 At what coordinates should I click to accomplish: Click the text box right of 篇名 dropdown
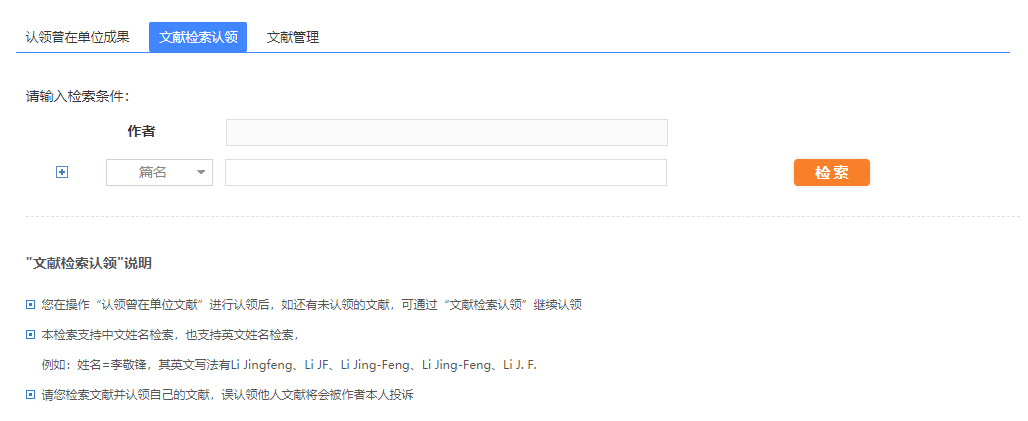click(446, 173)
